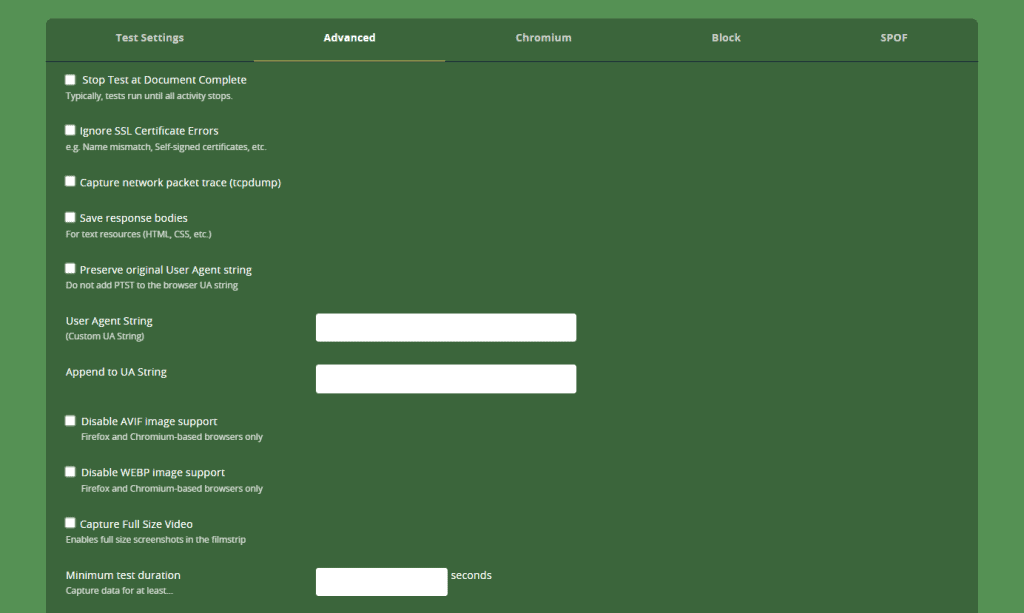Toggle Preserve original User Agent string
This screenshot has width=1024, height=613.
tap(70, 268)
